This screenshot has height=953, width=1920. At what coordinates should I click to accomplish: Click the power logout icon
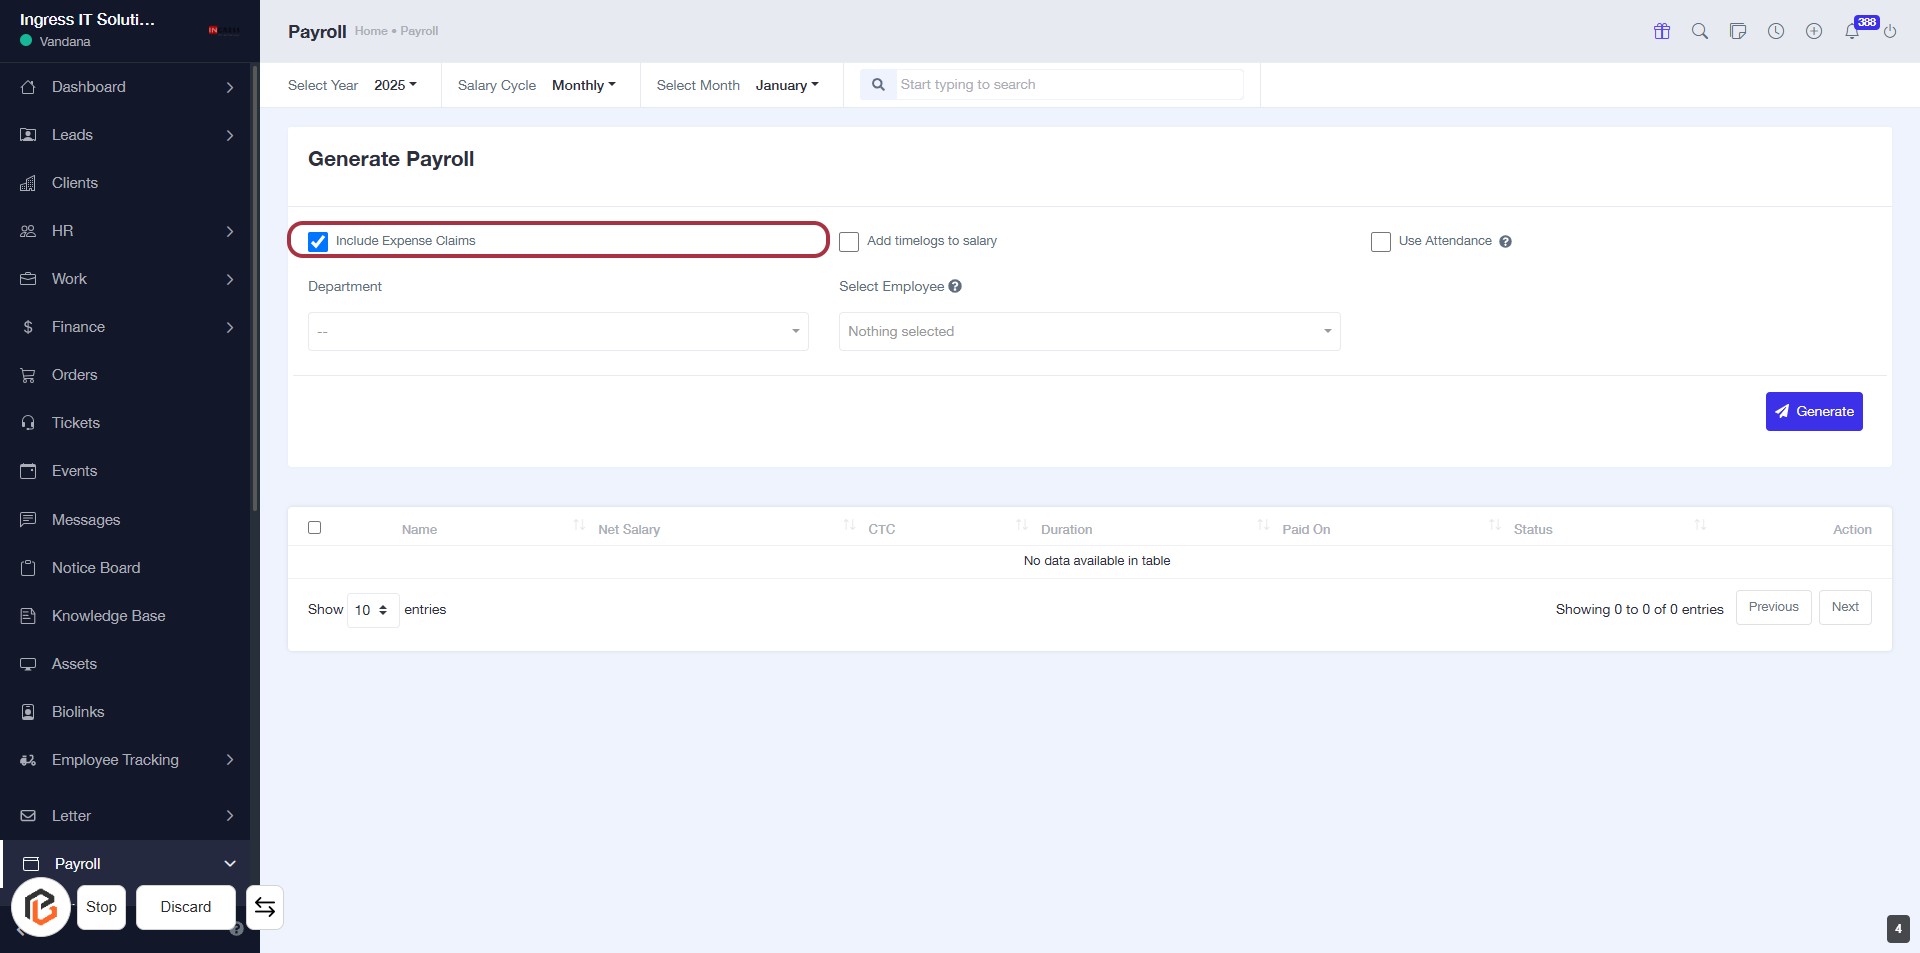(1890, 32)
